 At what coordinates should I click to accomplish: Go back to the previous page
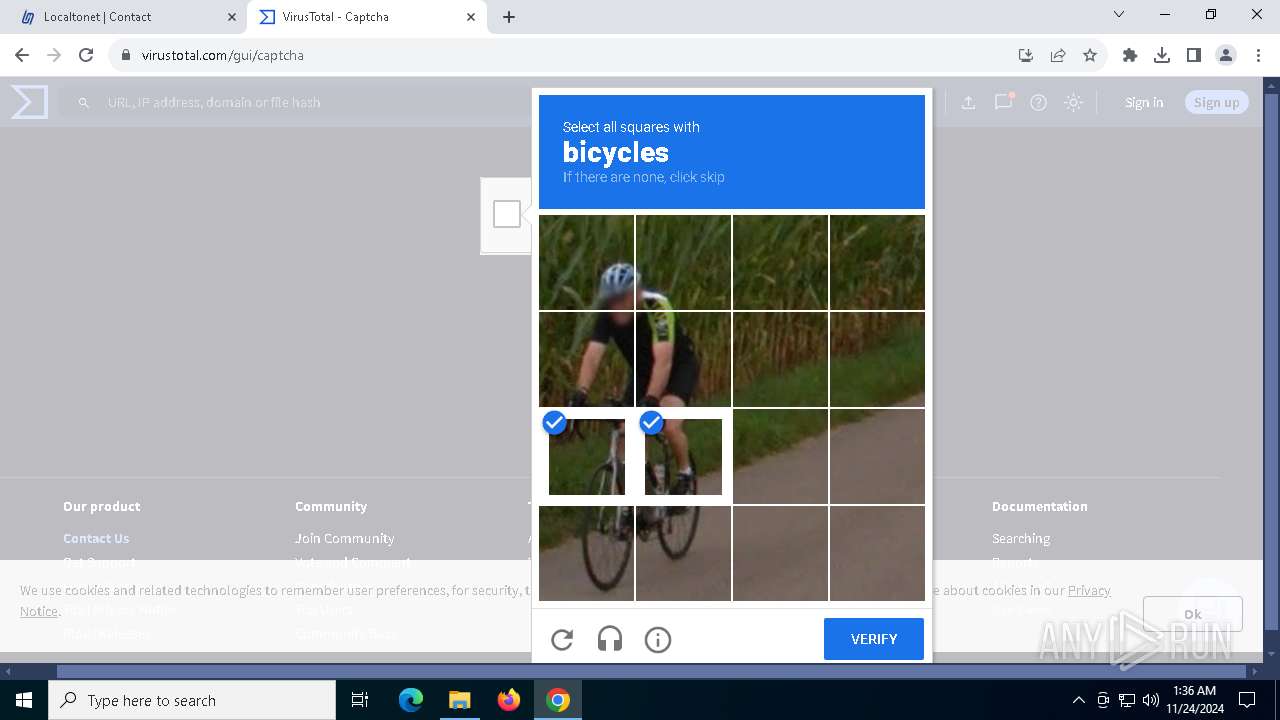point(22,55)
